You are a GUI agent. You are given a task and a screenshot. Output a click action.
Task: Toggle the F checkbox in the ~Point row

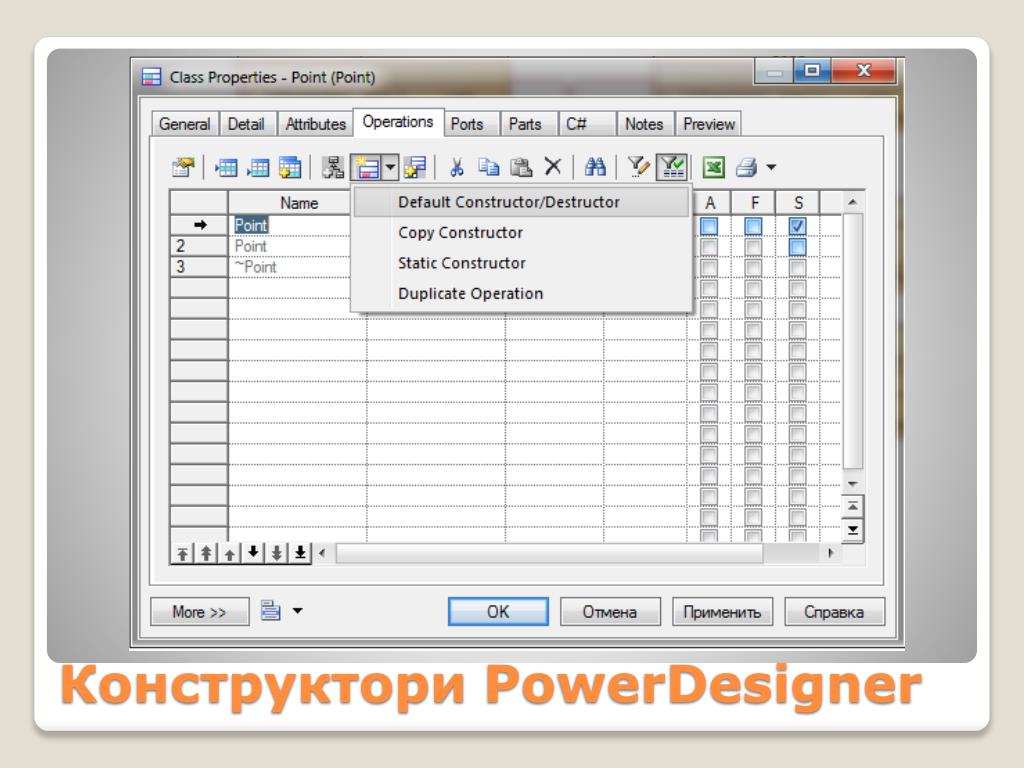tap(753, 268)
